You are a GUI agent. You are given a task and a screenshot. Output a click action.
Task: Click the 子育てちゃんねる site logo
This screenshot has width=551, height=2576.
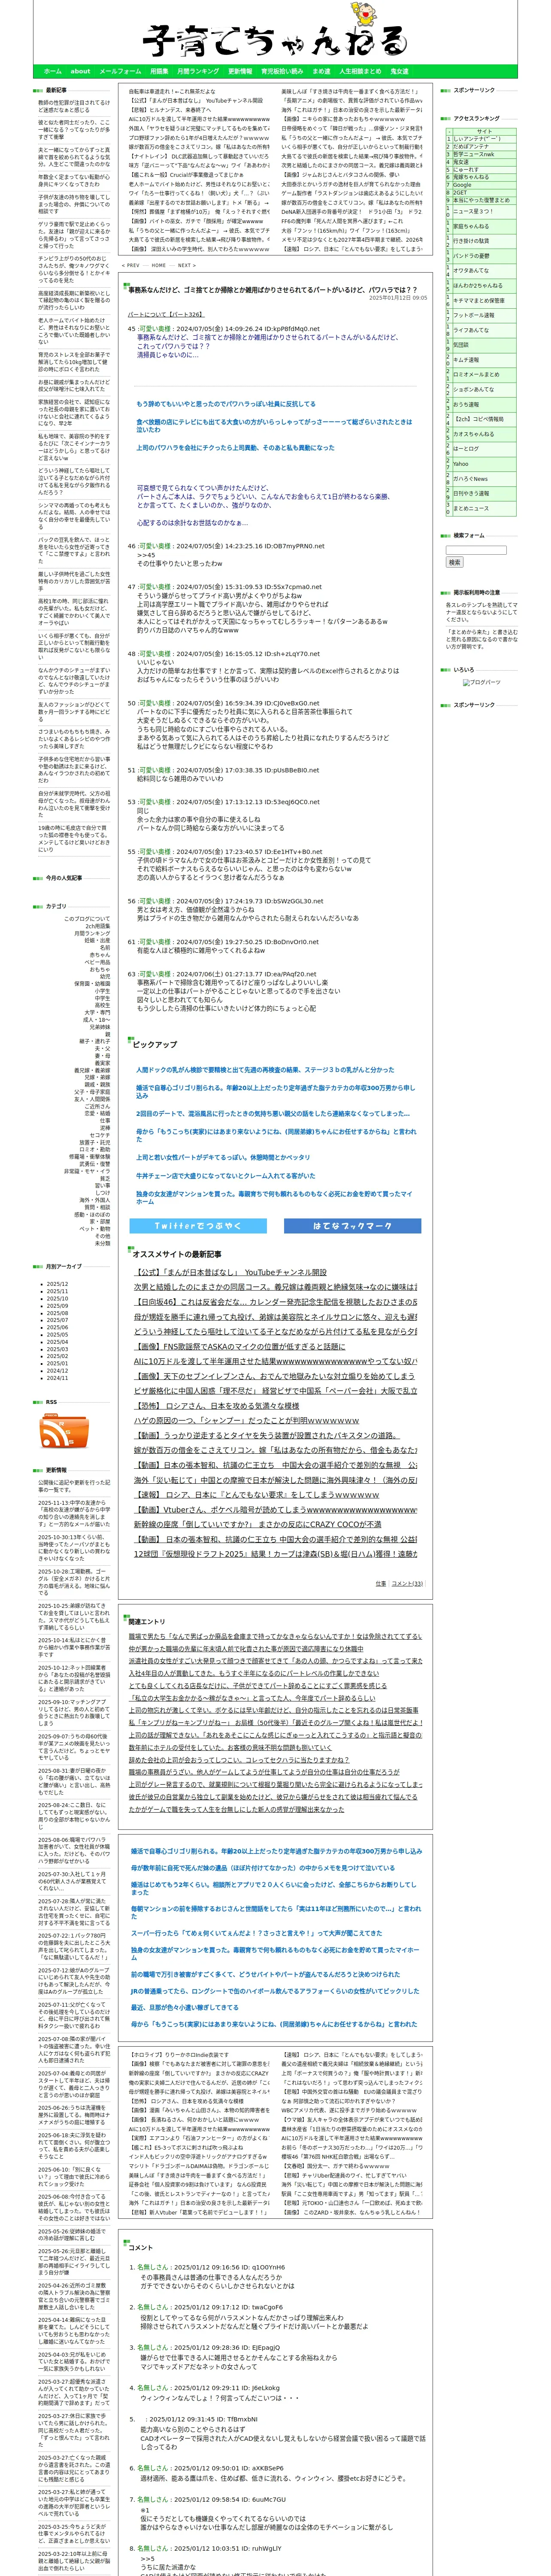pyautogui.click(x=275, y=33)
